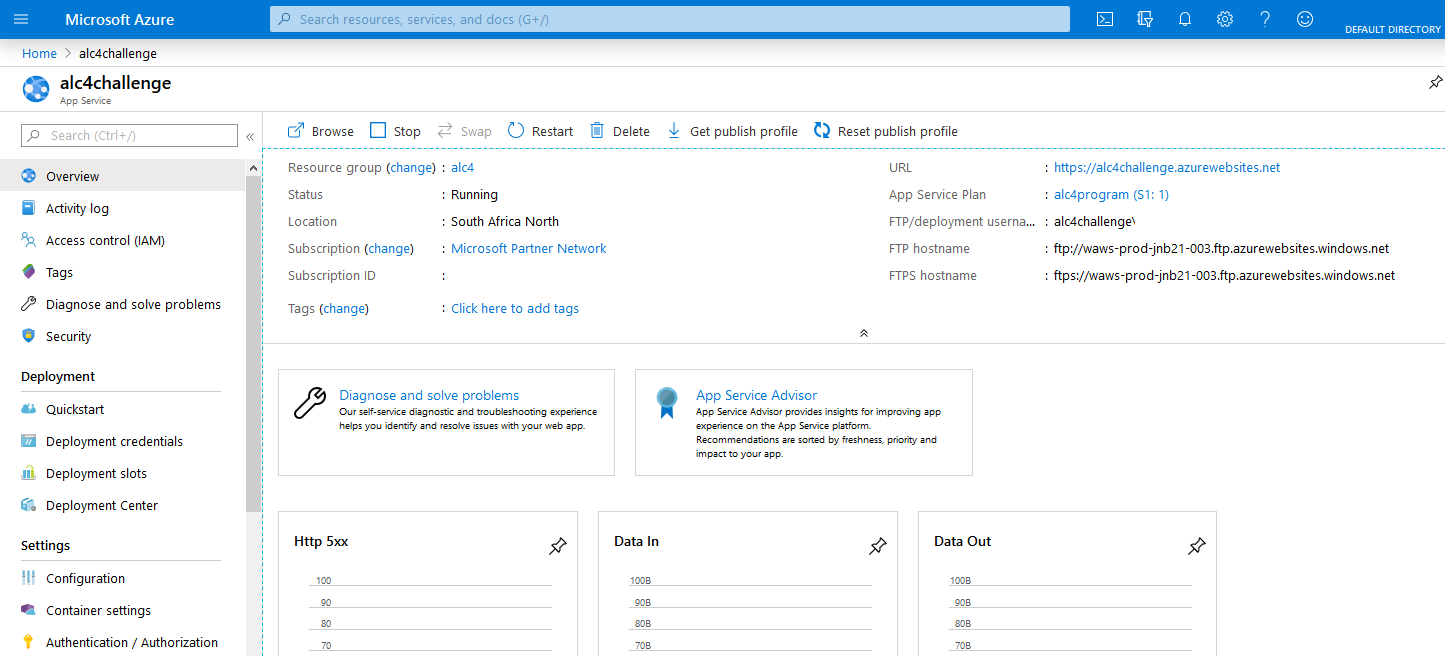Open alc4program (S1: 1) service plan
The image size is (1445, 656).
(x=1111, y=194)
